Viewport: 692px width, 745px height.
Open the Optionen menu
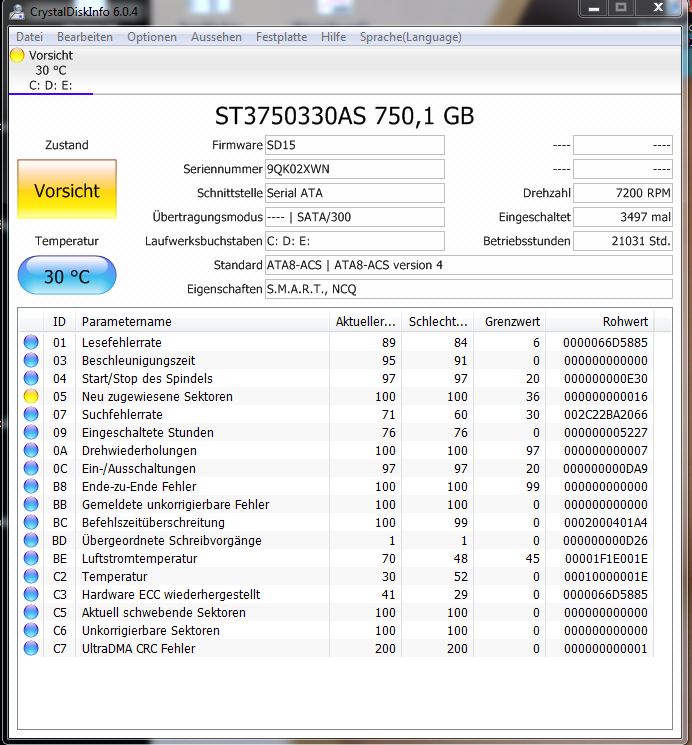click(152, 37)
